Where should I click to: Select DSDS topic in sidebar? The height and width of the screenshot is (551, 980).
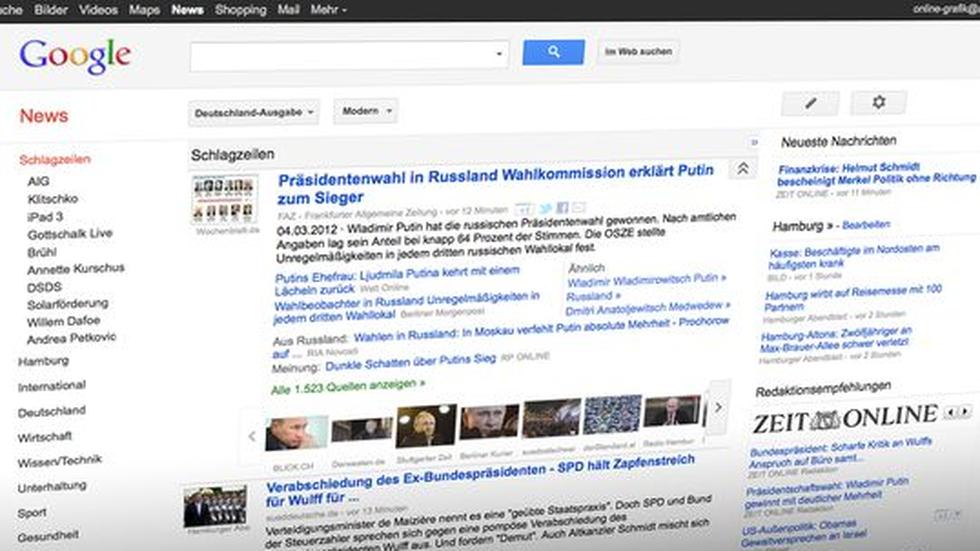pyautogui.click(x=44, y=287)
